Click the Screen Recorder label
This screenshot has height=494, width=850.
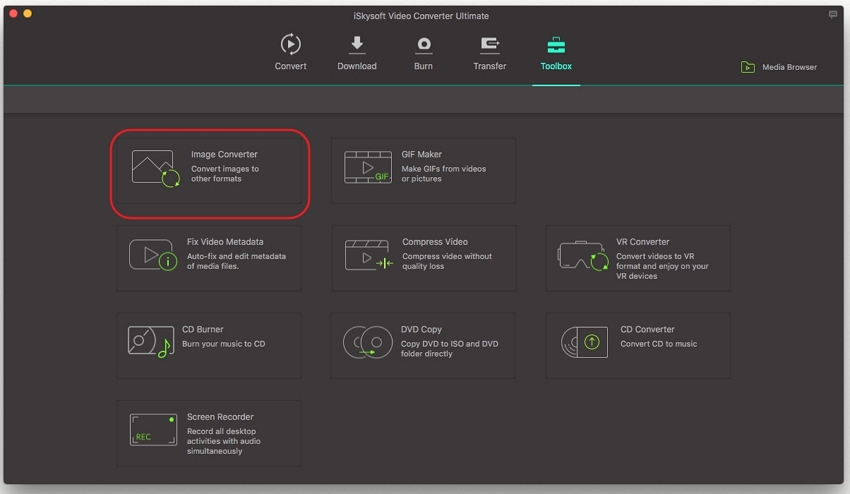(x=220, y=417)
